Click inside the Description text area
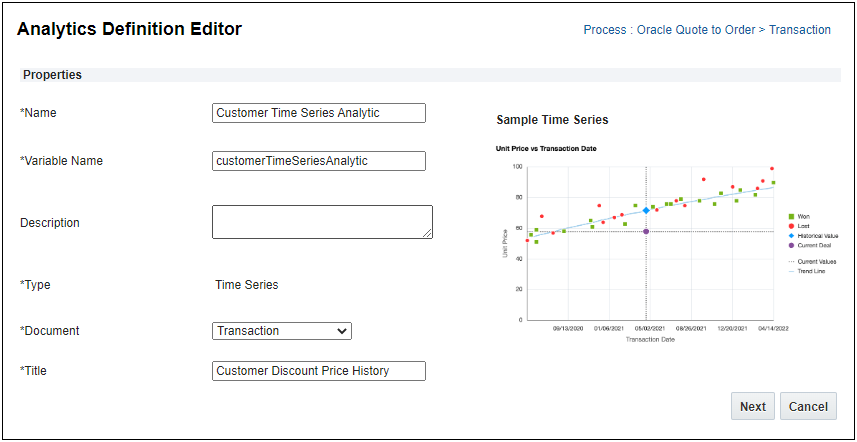The image size is (857, 442). coord(321,222)
